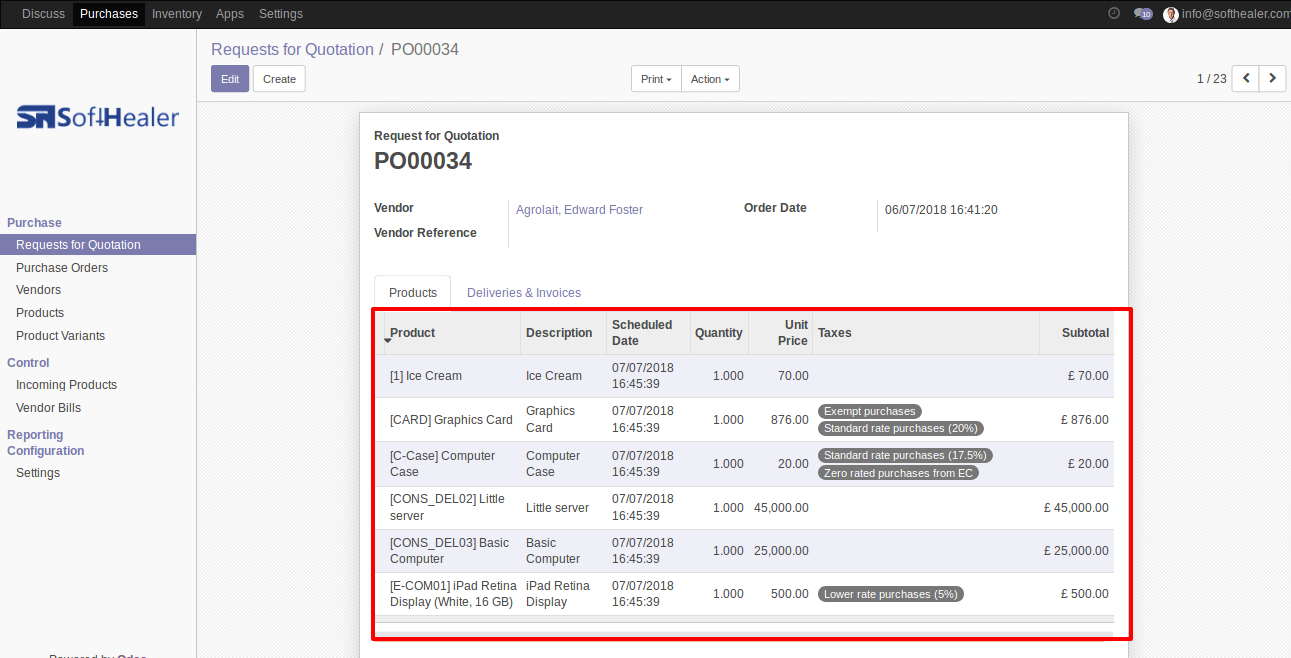Click the £ 25,000.00 subtotal cell
1291x658 pixels.
pyautogui.click(x=1076, y=551)
